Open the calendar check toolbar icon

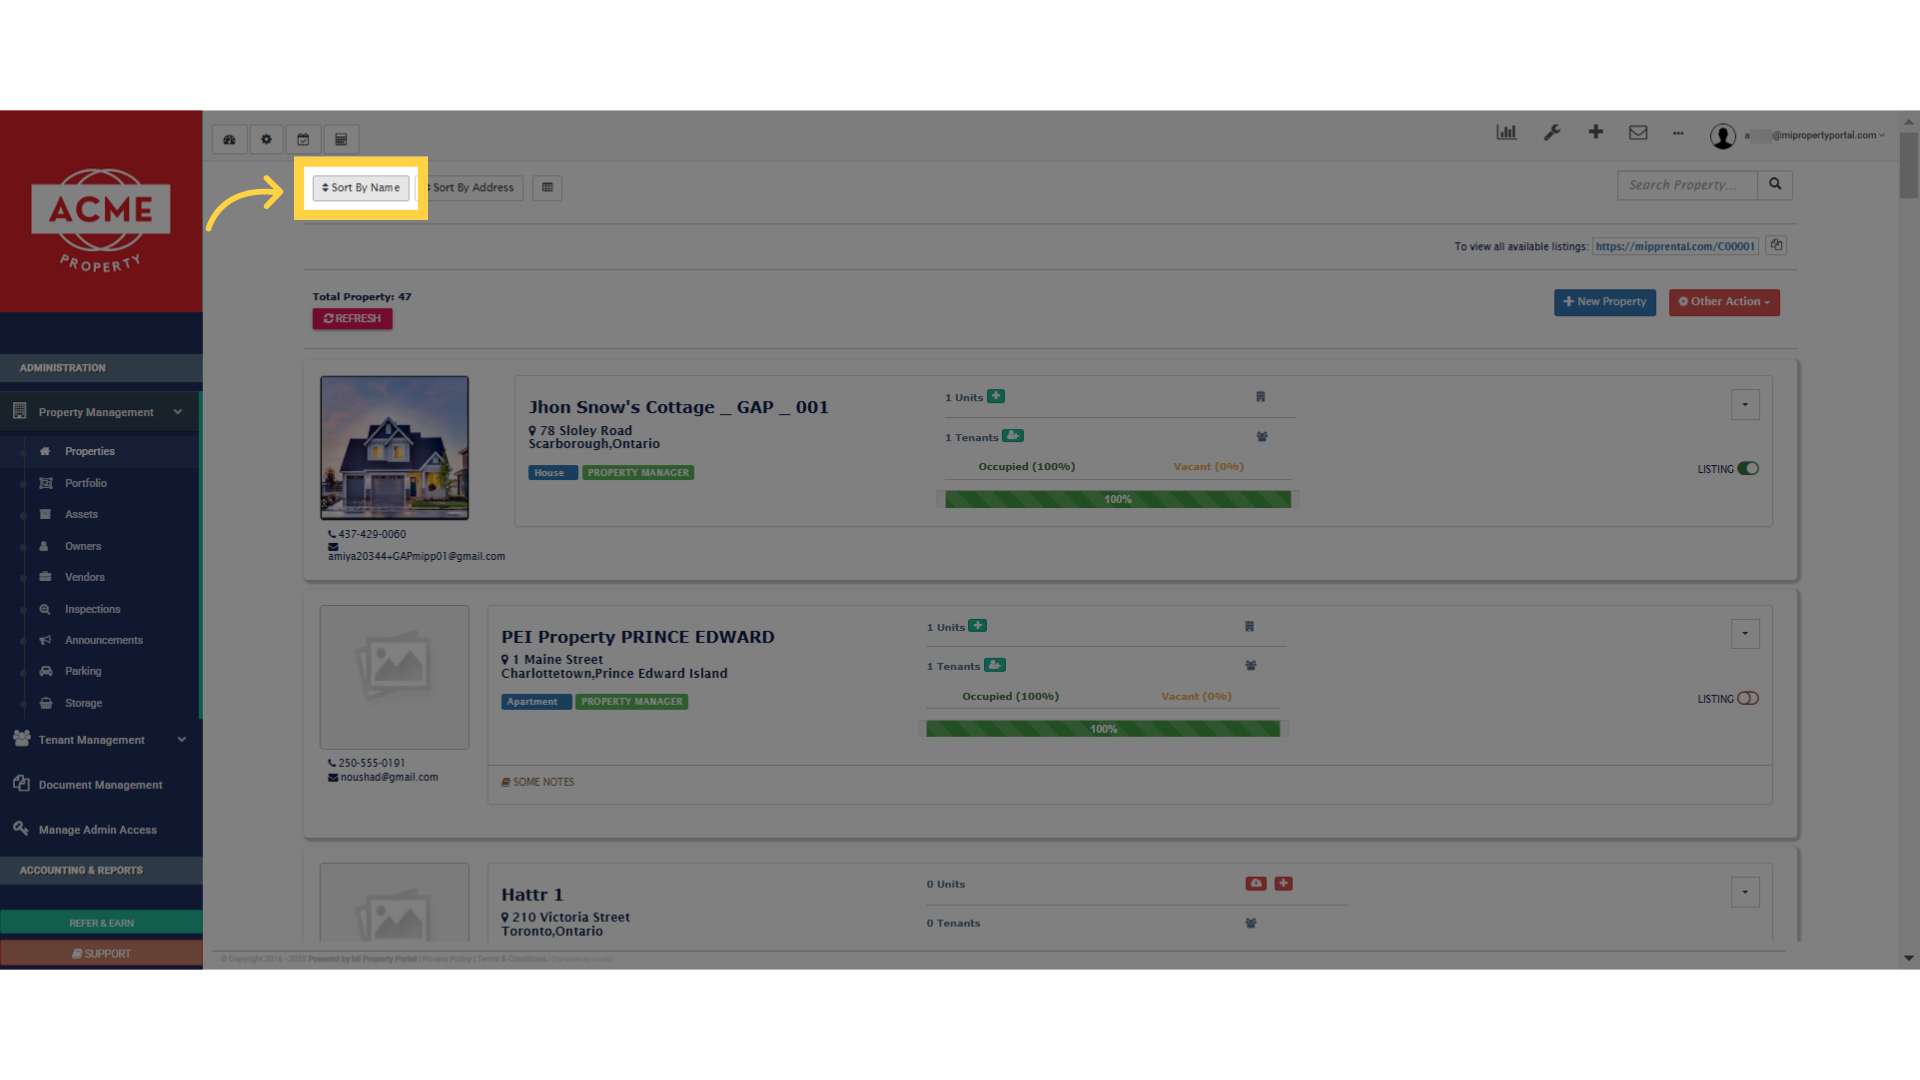(303, 140)
